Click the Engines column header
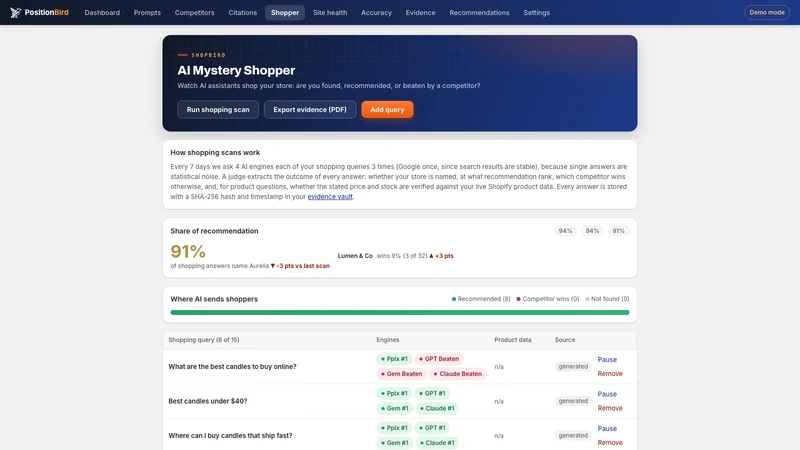800x450 pixels. click(x=388, y=340)
